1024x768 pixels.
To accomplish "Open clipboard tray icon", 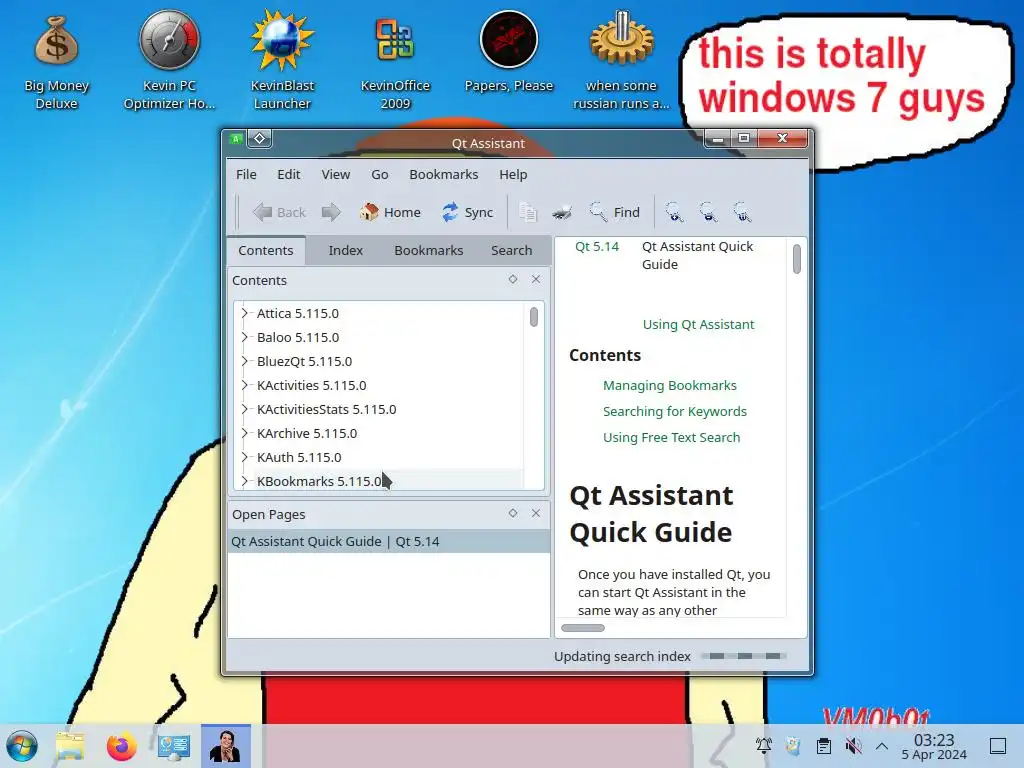I will tap(824, 746).
